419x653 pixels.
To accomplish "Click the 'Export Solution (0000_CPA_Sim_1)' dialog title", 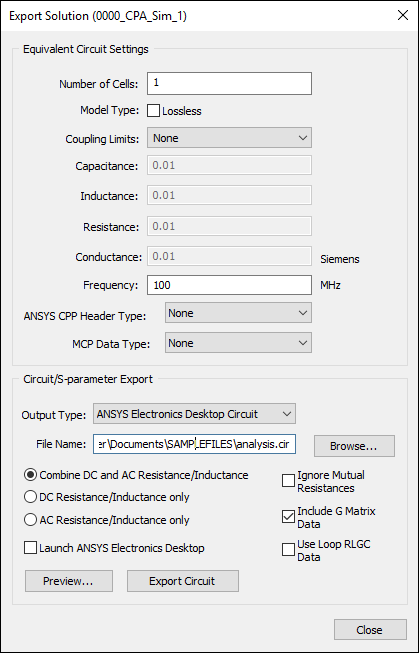I will 98,16.
